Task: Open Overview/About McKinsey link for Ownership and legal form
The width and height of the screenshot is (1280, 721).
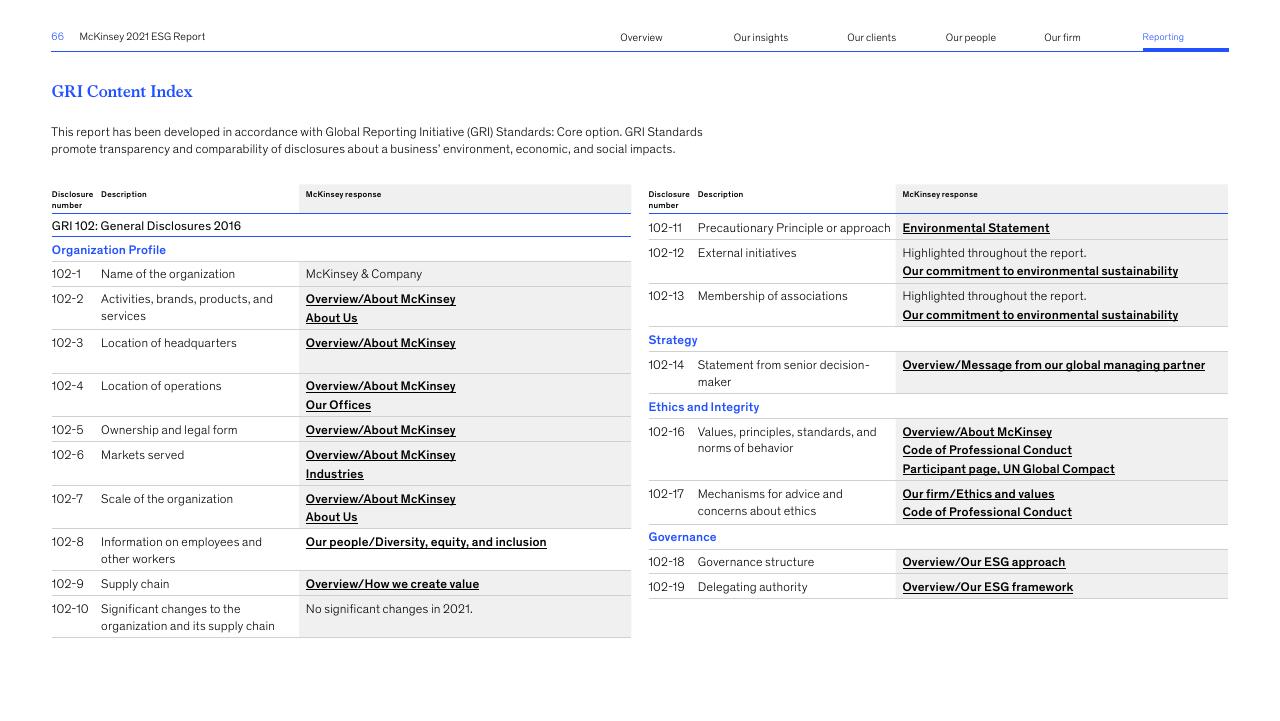Action: 380,430
